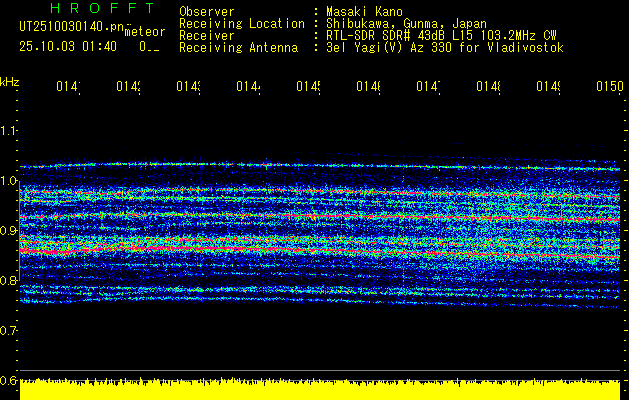629x400 pixels.
Task: Click the 0150 time marker
Action: [609, 87]
